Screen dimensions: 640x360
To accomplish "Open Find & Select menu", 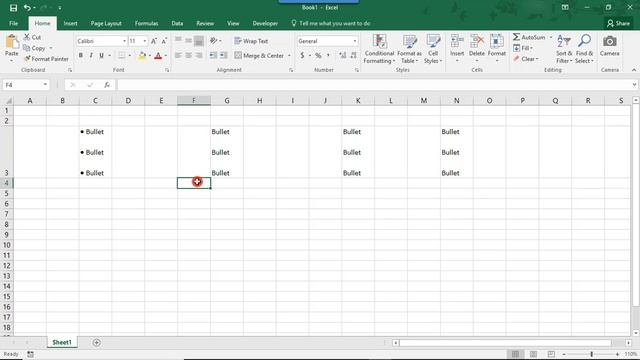I will [x=584, y=49].
